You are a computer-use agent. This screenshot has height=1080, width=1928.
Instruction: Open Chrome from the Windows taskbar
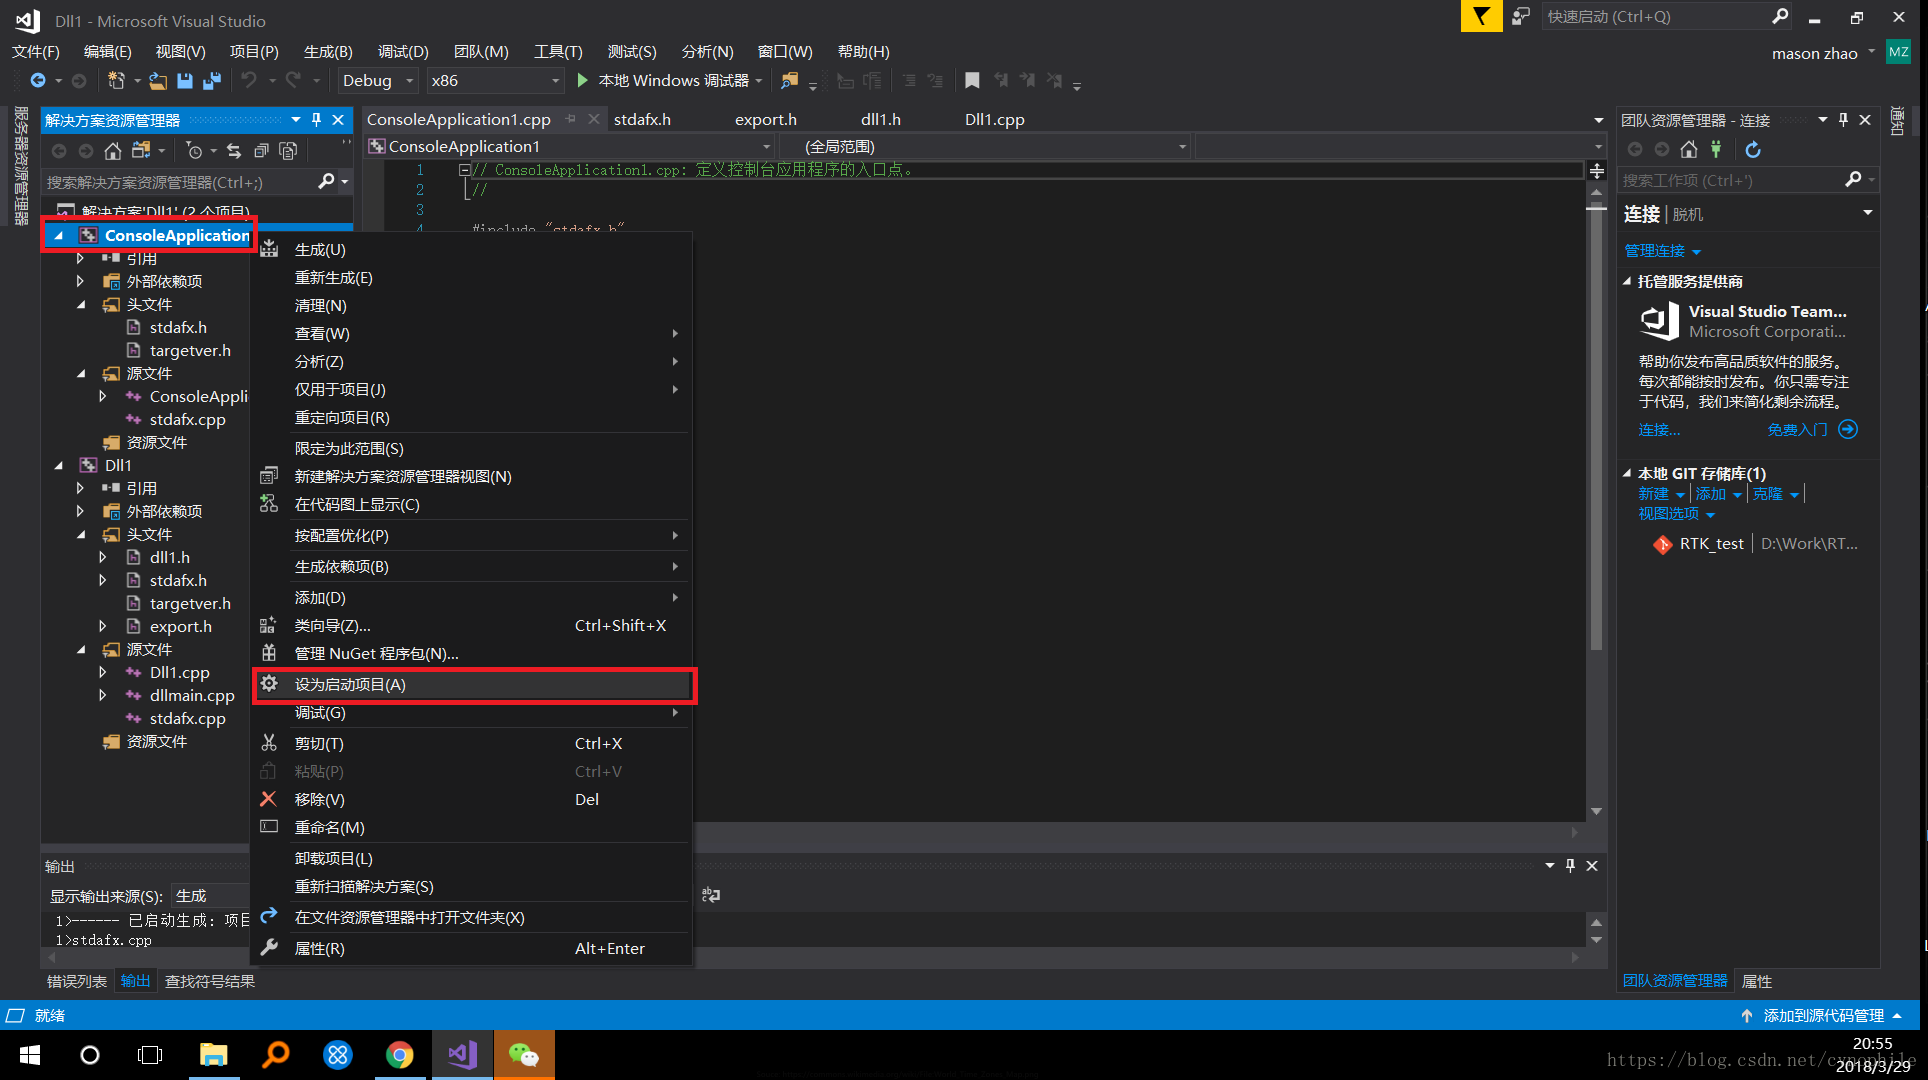pos(400,1055)
